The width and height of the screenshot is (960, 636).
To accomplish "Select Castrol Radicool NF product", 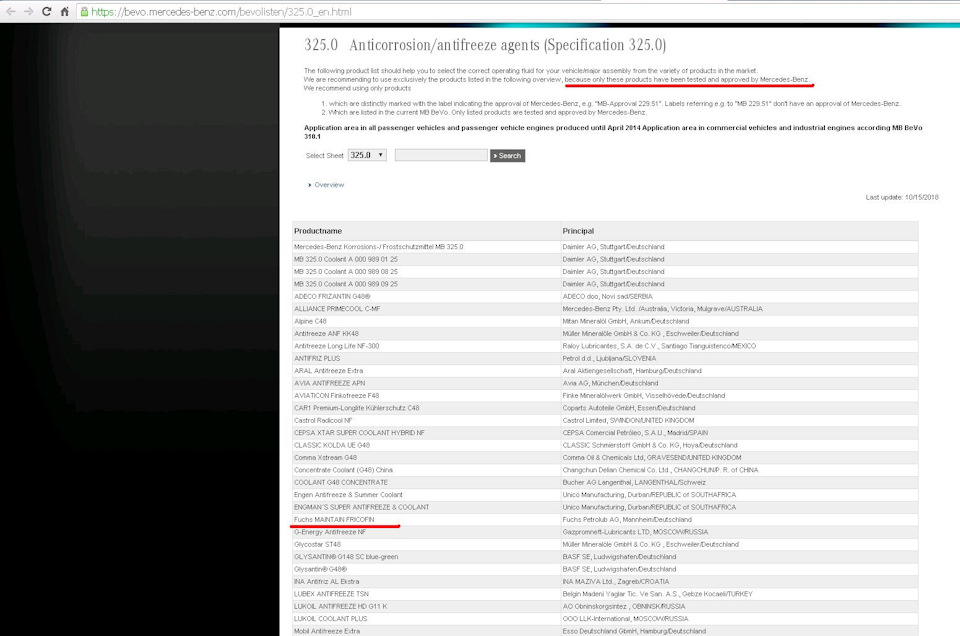I will pyautogui.click(x=323, y=421).
